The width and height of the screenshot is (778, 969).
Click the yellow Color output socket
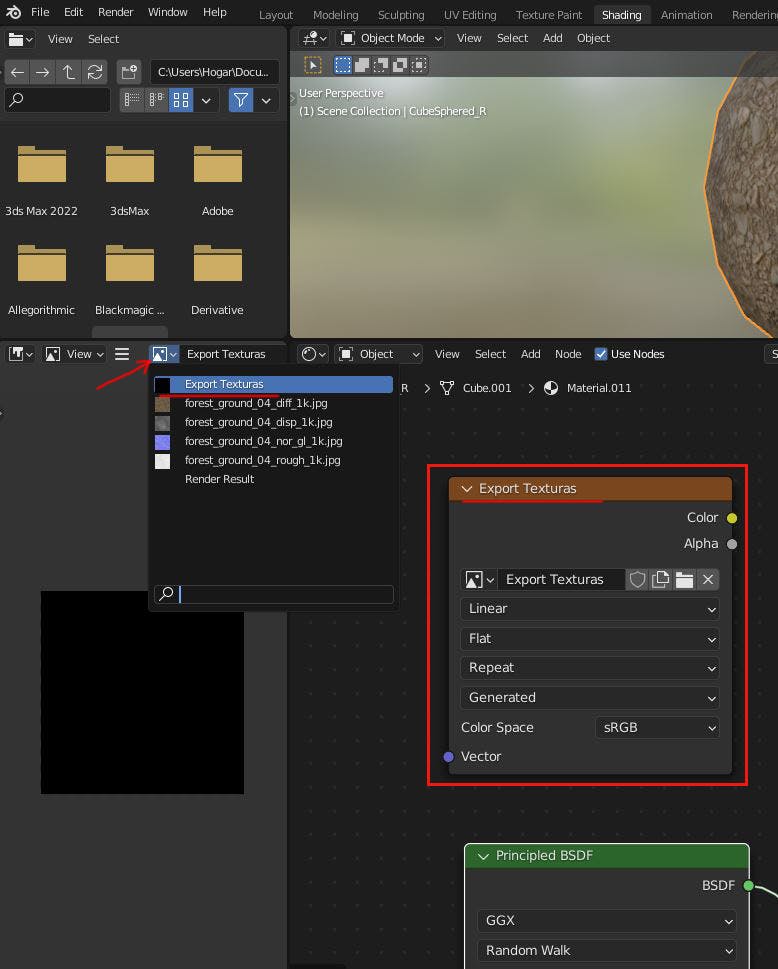click(732, 518)
